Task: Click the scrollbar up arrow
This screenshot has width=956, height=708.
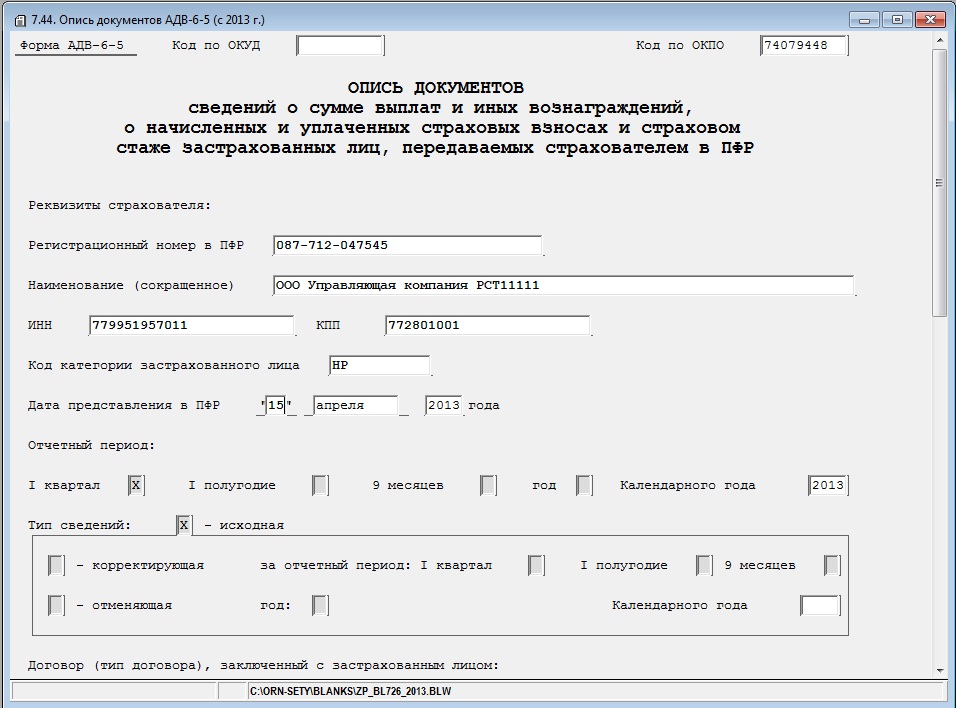Action: coord(939,40)
